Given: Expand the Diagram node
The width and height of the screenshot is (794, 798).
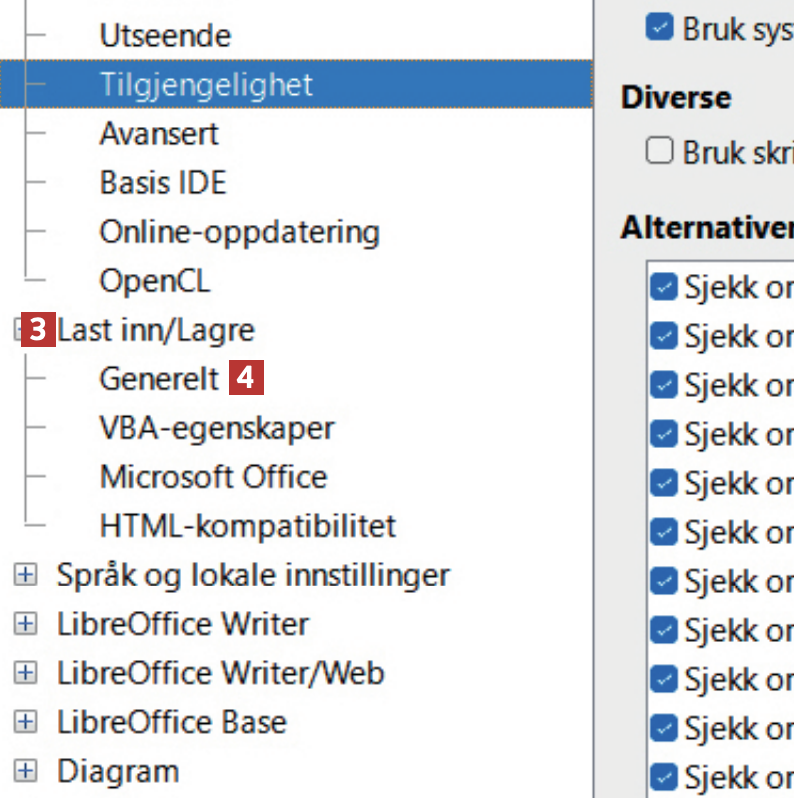Looking at the screenshot, I should point(25,771).
